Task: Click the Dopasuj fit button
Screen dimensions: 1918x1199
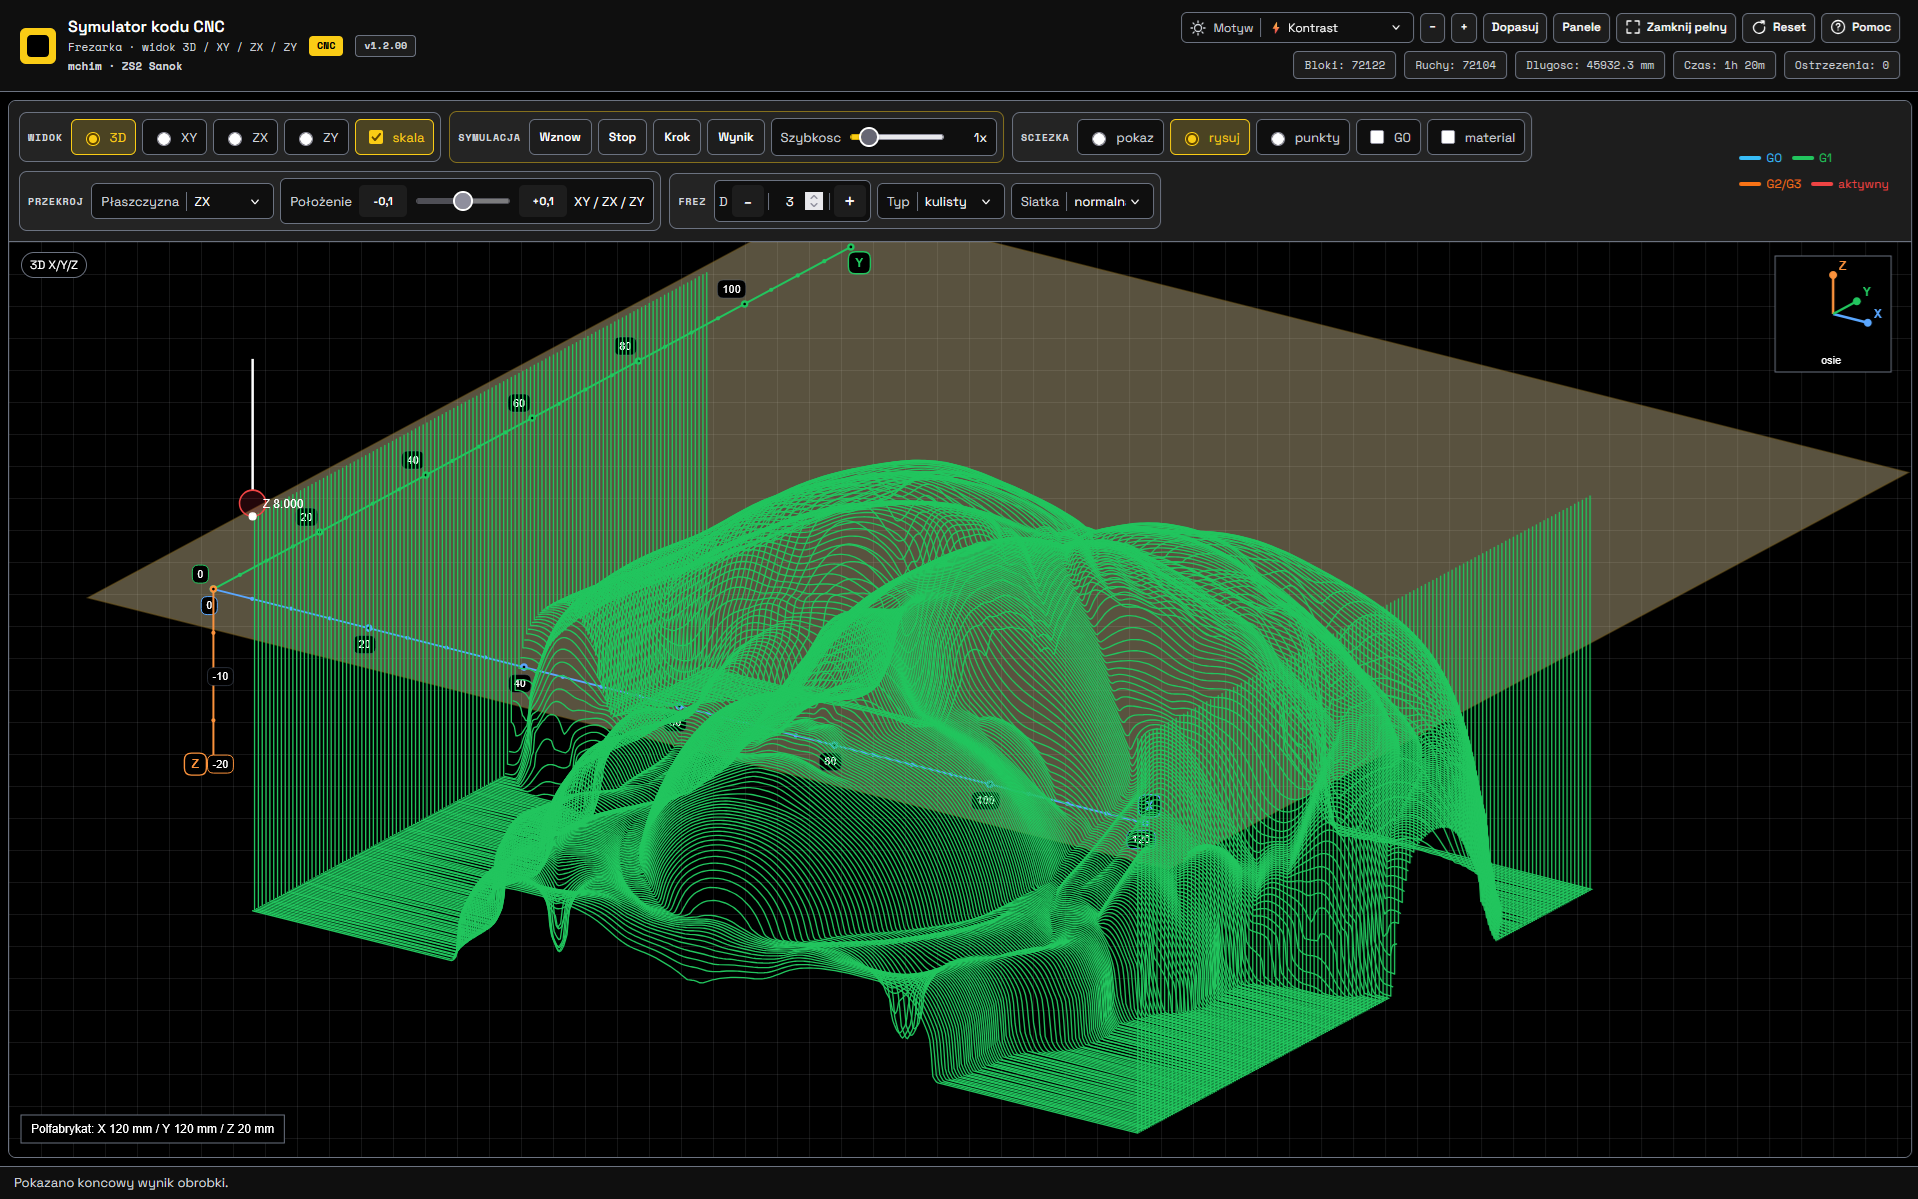Action: pos(1515,27)
